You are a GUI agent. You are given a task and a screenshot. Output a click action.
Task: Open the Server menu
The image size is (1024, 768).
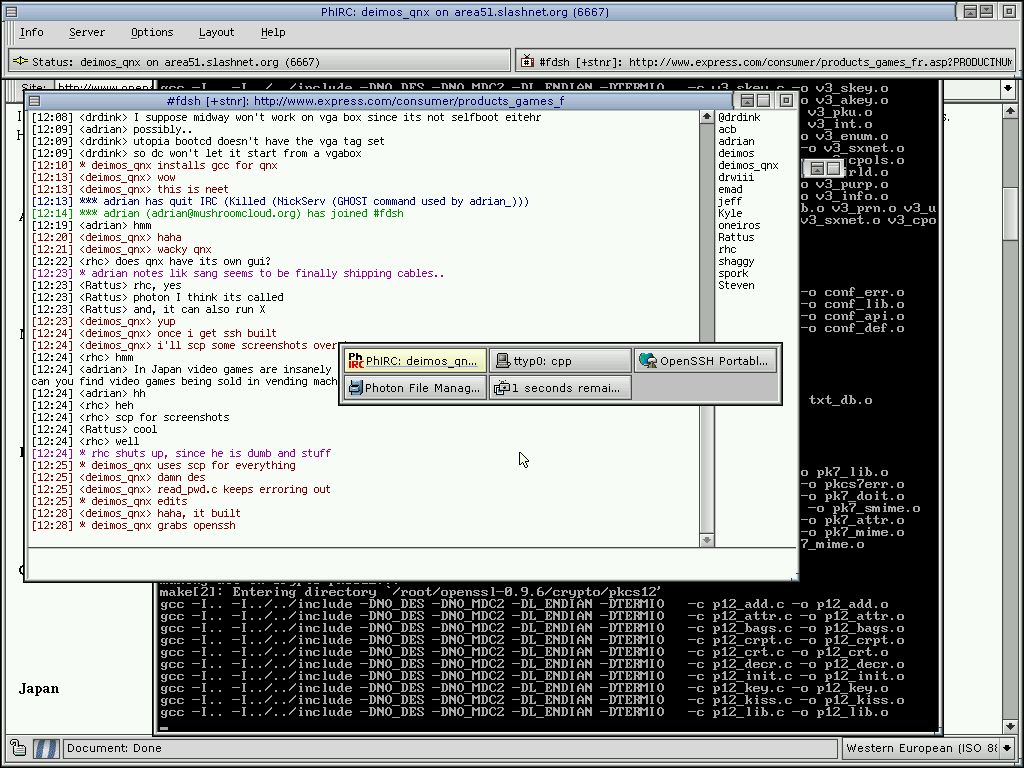point(87,32)
